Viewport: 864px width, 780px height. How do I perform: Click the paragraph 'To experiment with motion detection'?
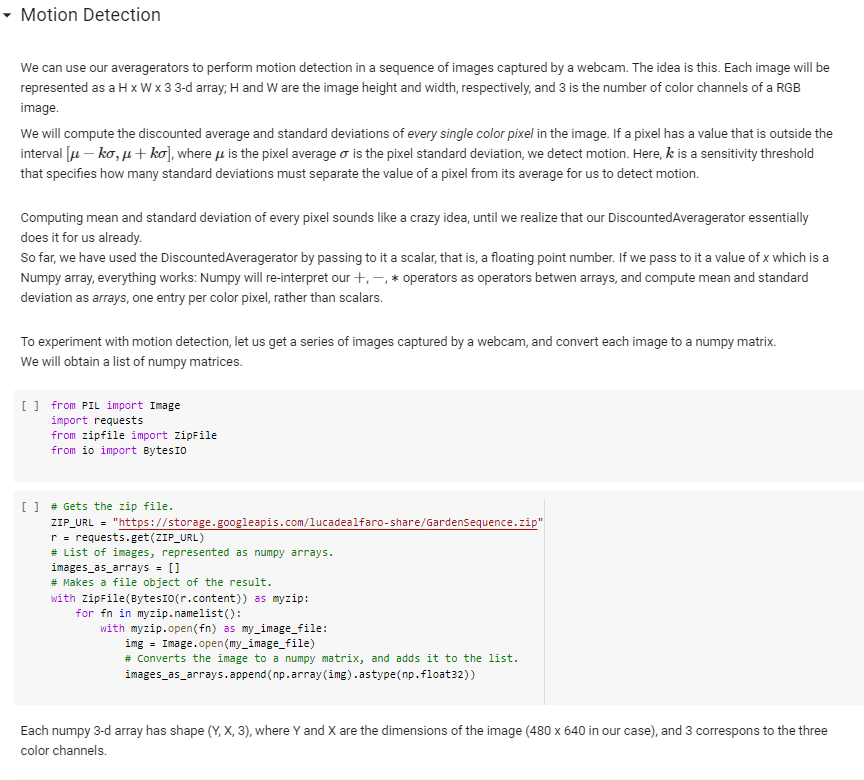(398, 351)
